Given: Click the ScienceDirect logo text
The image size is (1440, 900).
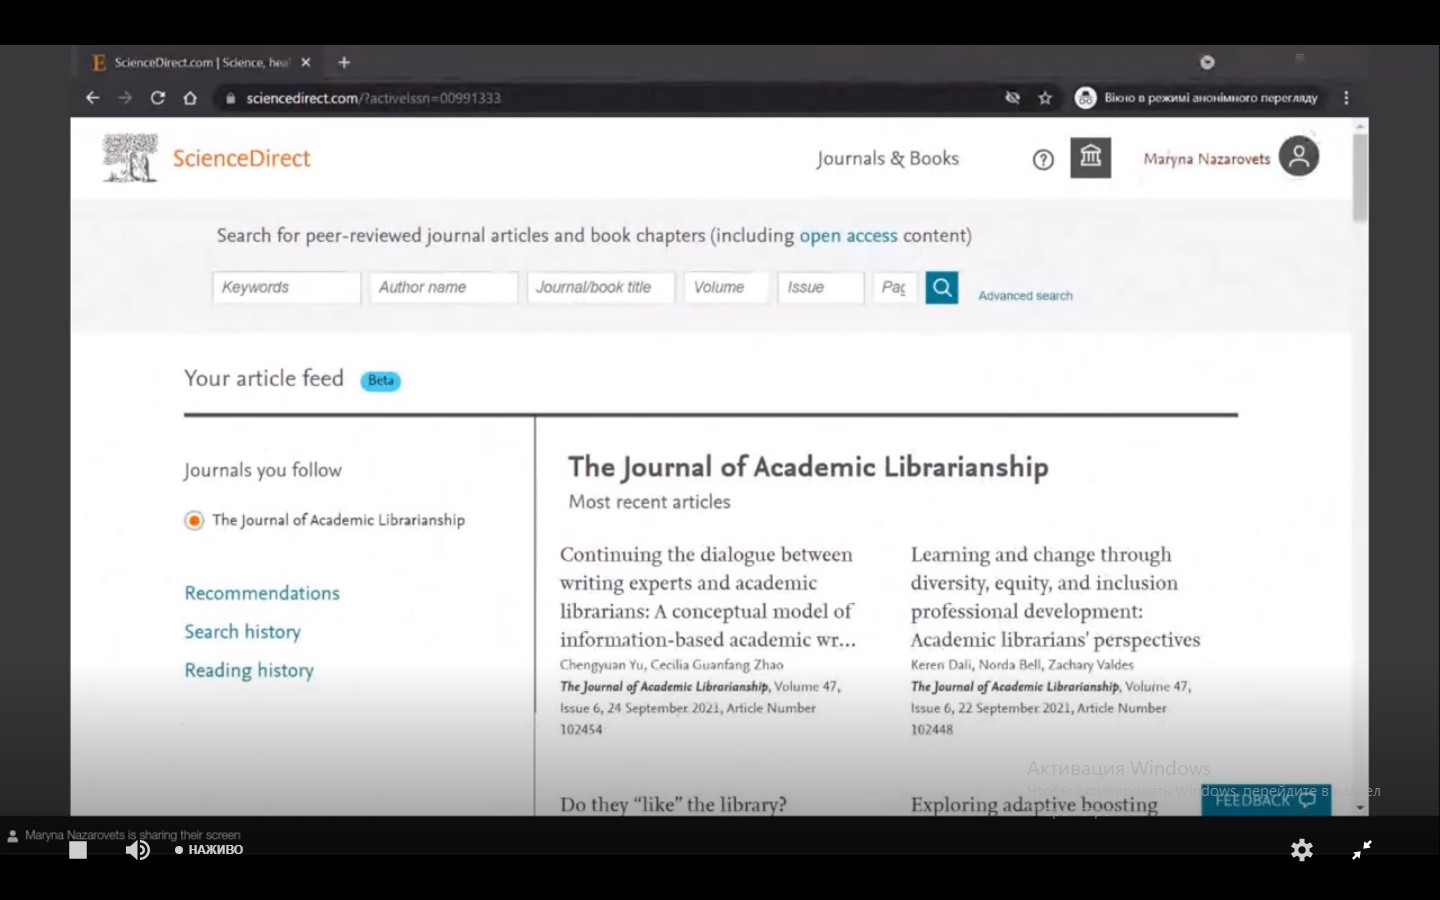Looking at the screenshot, I should pyautogui.click(x=241, y=158).
